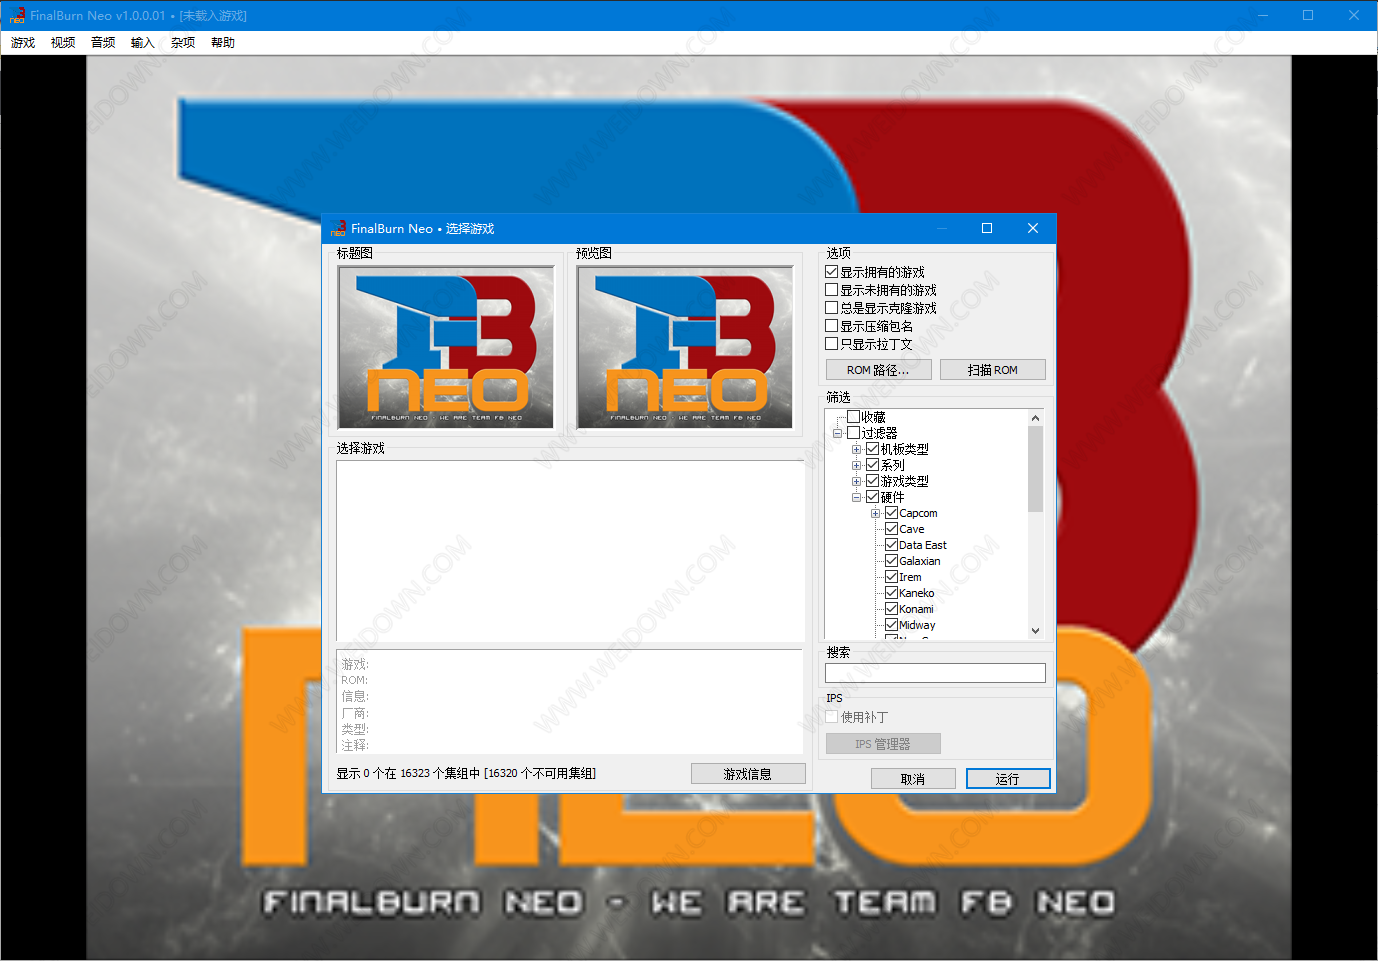Check the 过滤器 root checkbox
This screenshot has width=1378, height=961.
pyautogui.click(x=853, y=433)
